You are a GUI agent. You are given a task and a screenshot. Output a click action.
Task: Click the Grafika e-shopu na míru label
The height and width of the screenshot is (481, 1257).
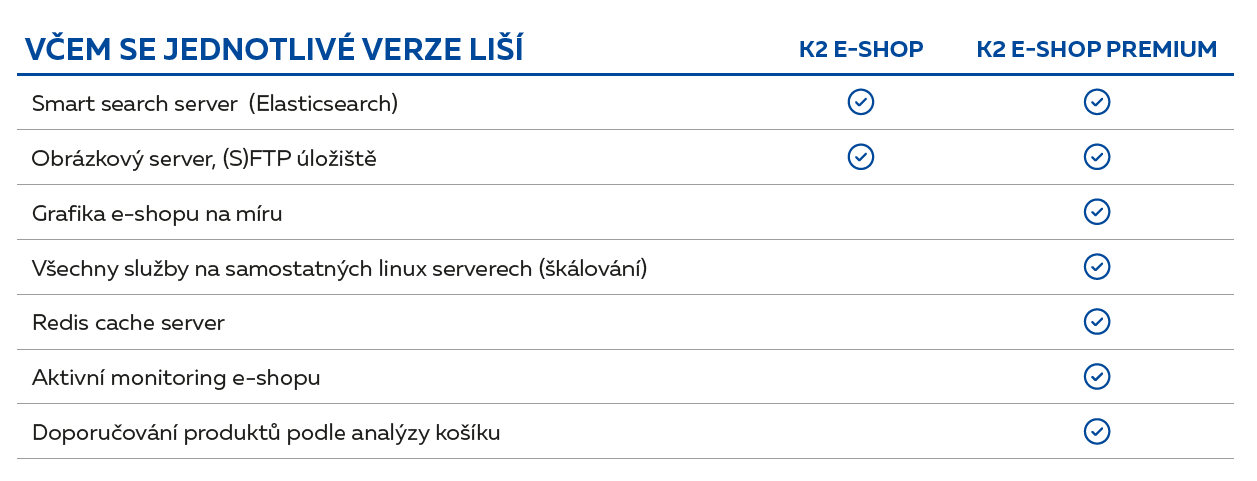[x=157, y=213]
